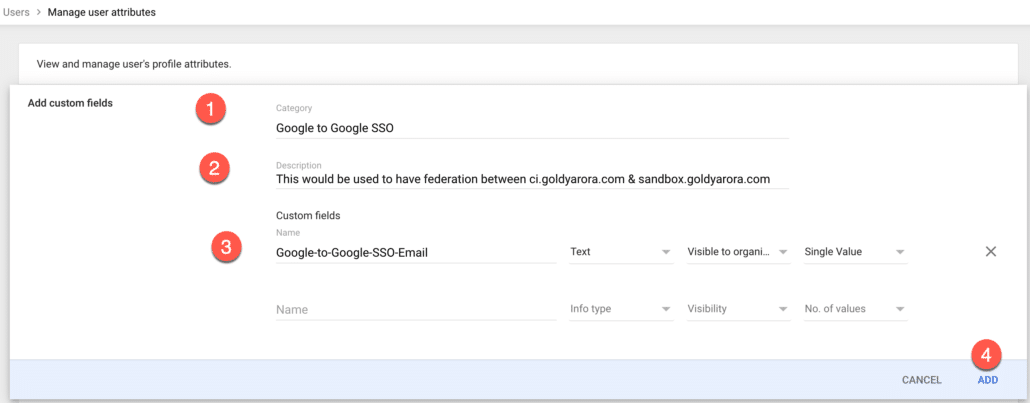Select the Add custom fields heading
The height and width of the screenshot is (403, 1030).
[70, 103]
